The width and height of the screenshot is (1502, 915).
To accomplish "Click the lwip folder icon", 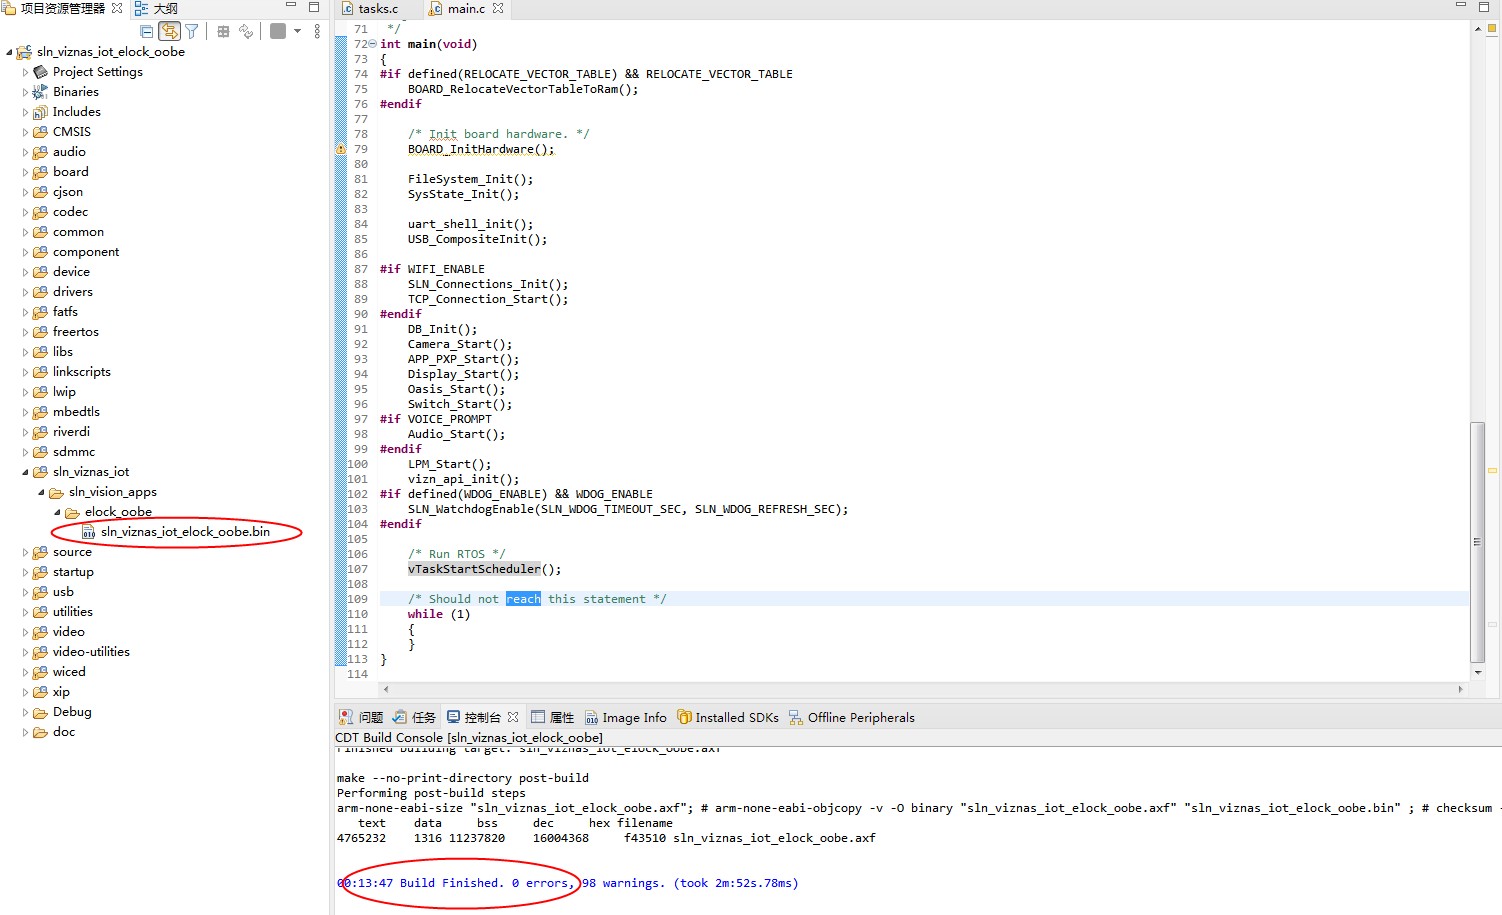I will point(40,392).
